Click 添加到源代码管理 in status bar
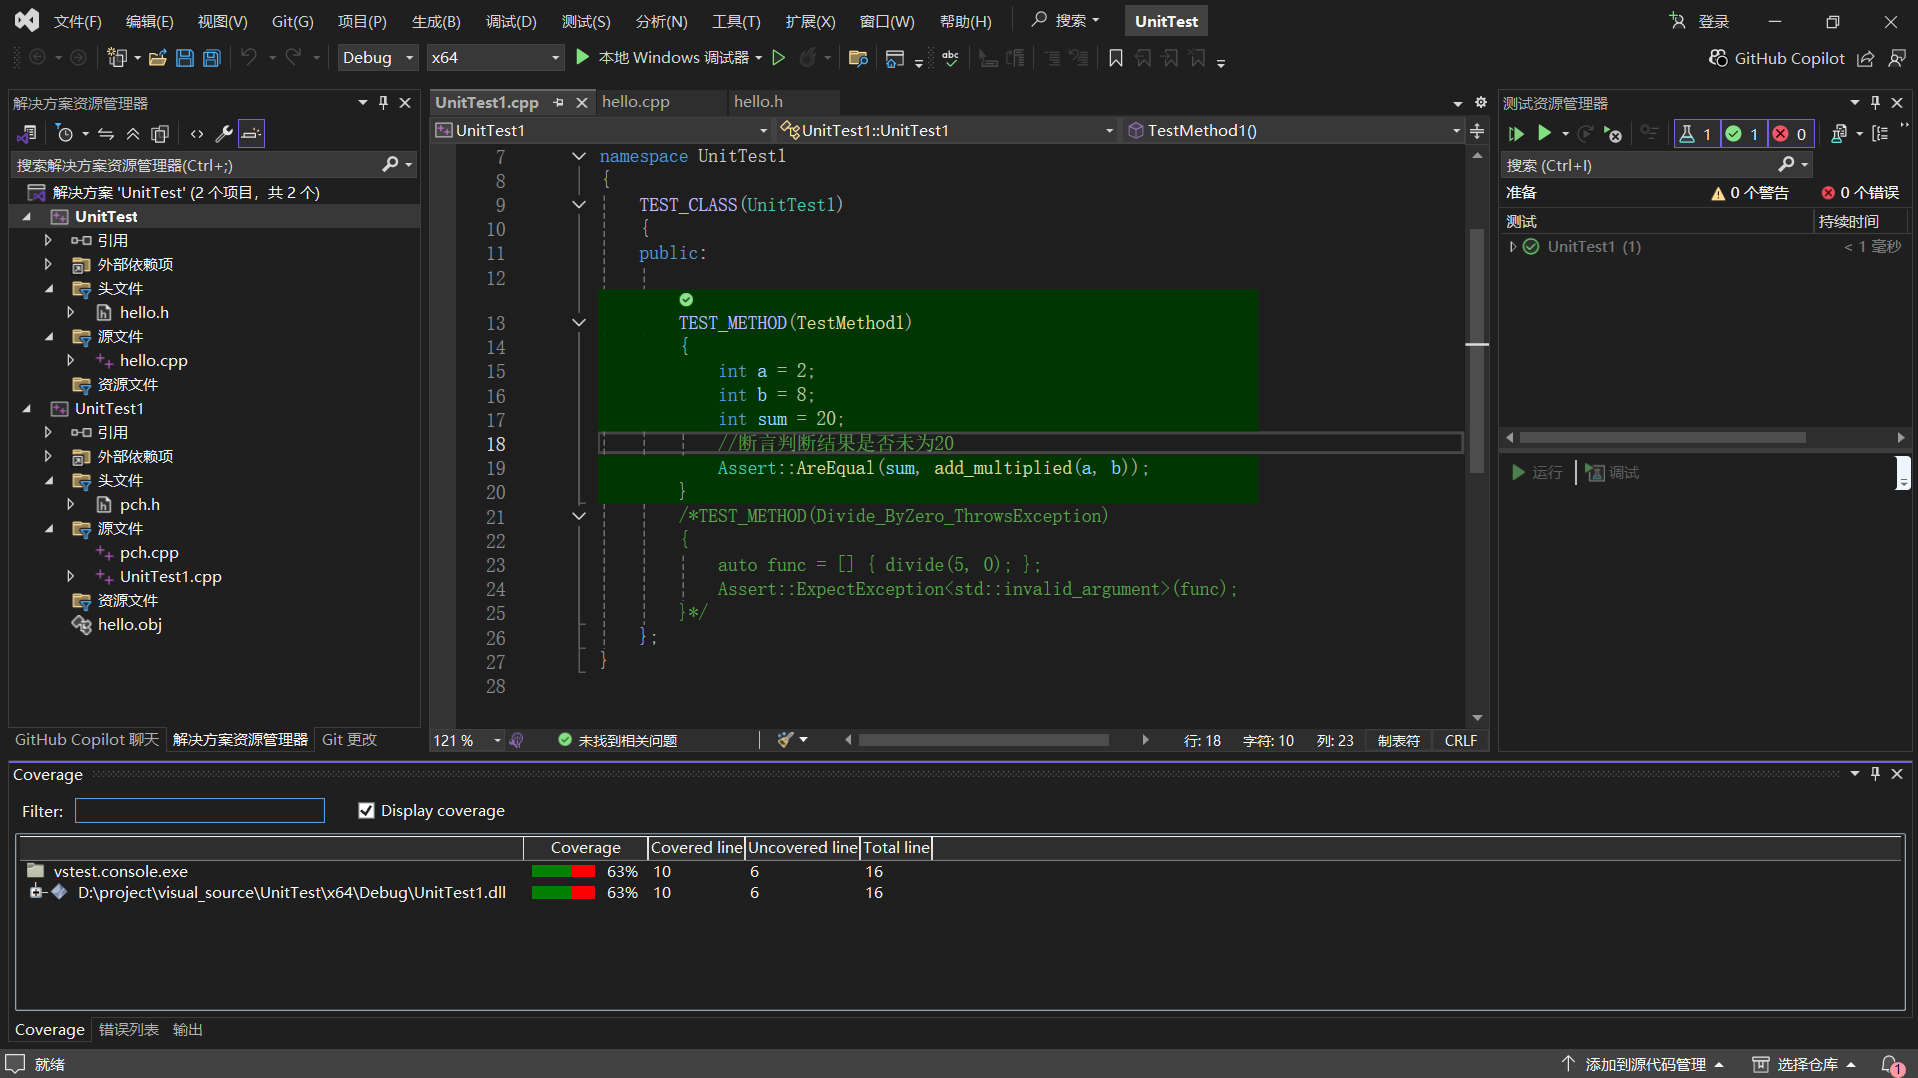This screenshot has width=1918, height=1078. [x=1643, y=1064]
